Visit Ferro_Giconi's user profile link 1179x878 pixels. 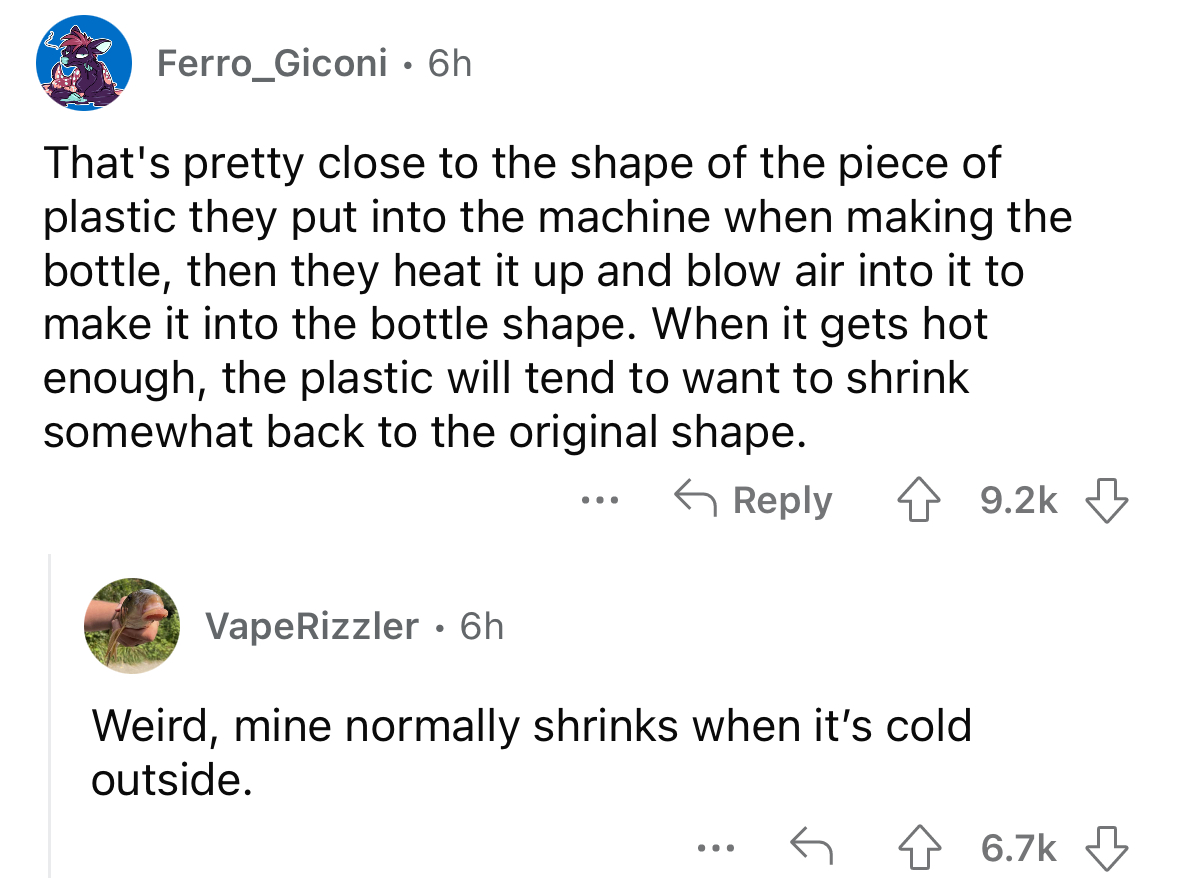pos(272,62)
